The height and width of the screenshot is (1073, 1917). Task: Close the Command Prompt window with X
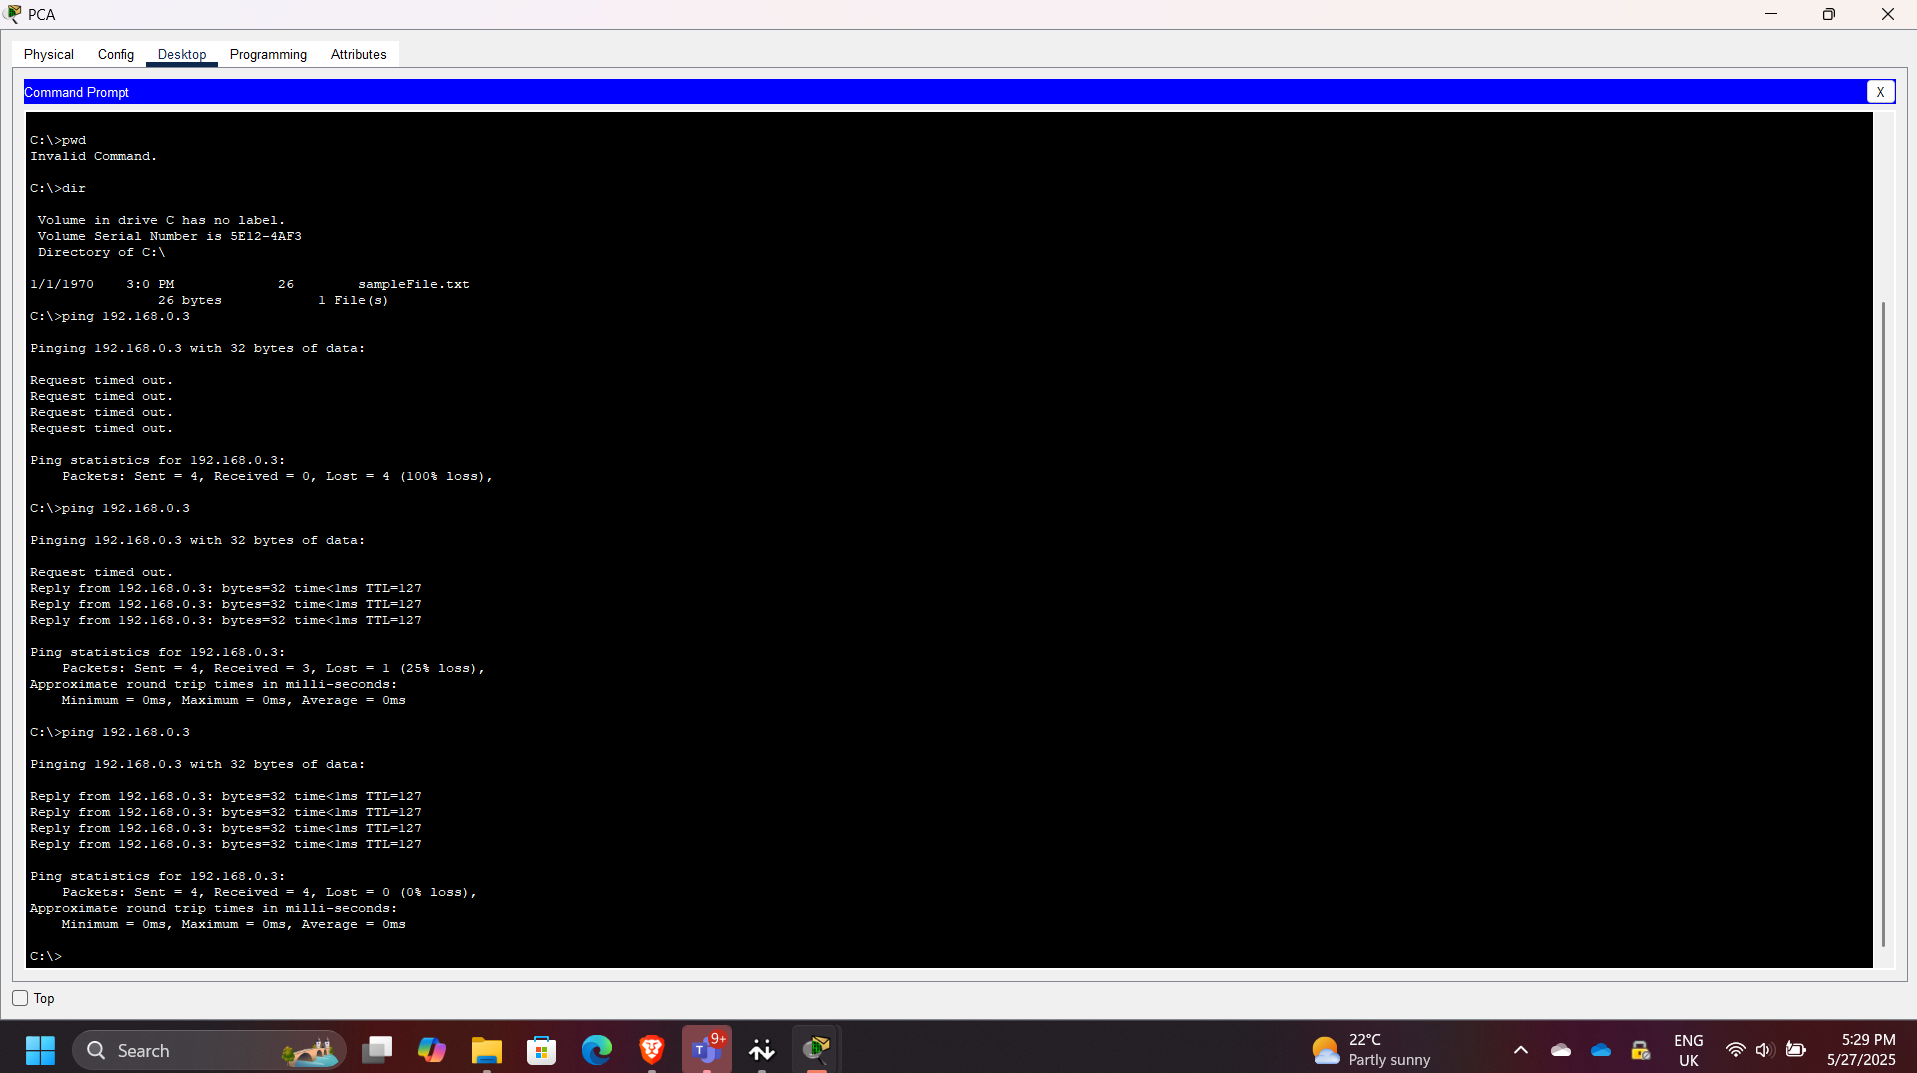[x=1881, y=91]
